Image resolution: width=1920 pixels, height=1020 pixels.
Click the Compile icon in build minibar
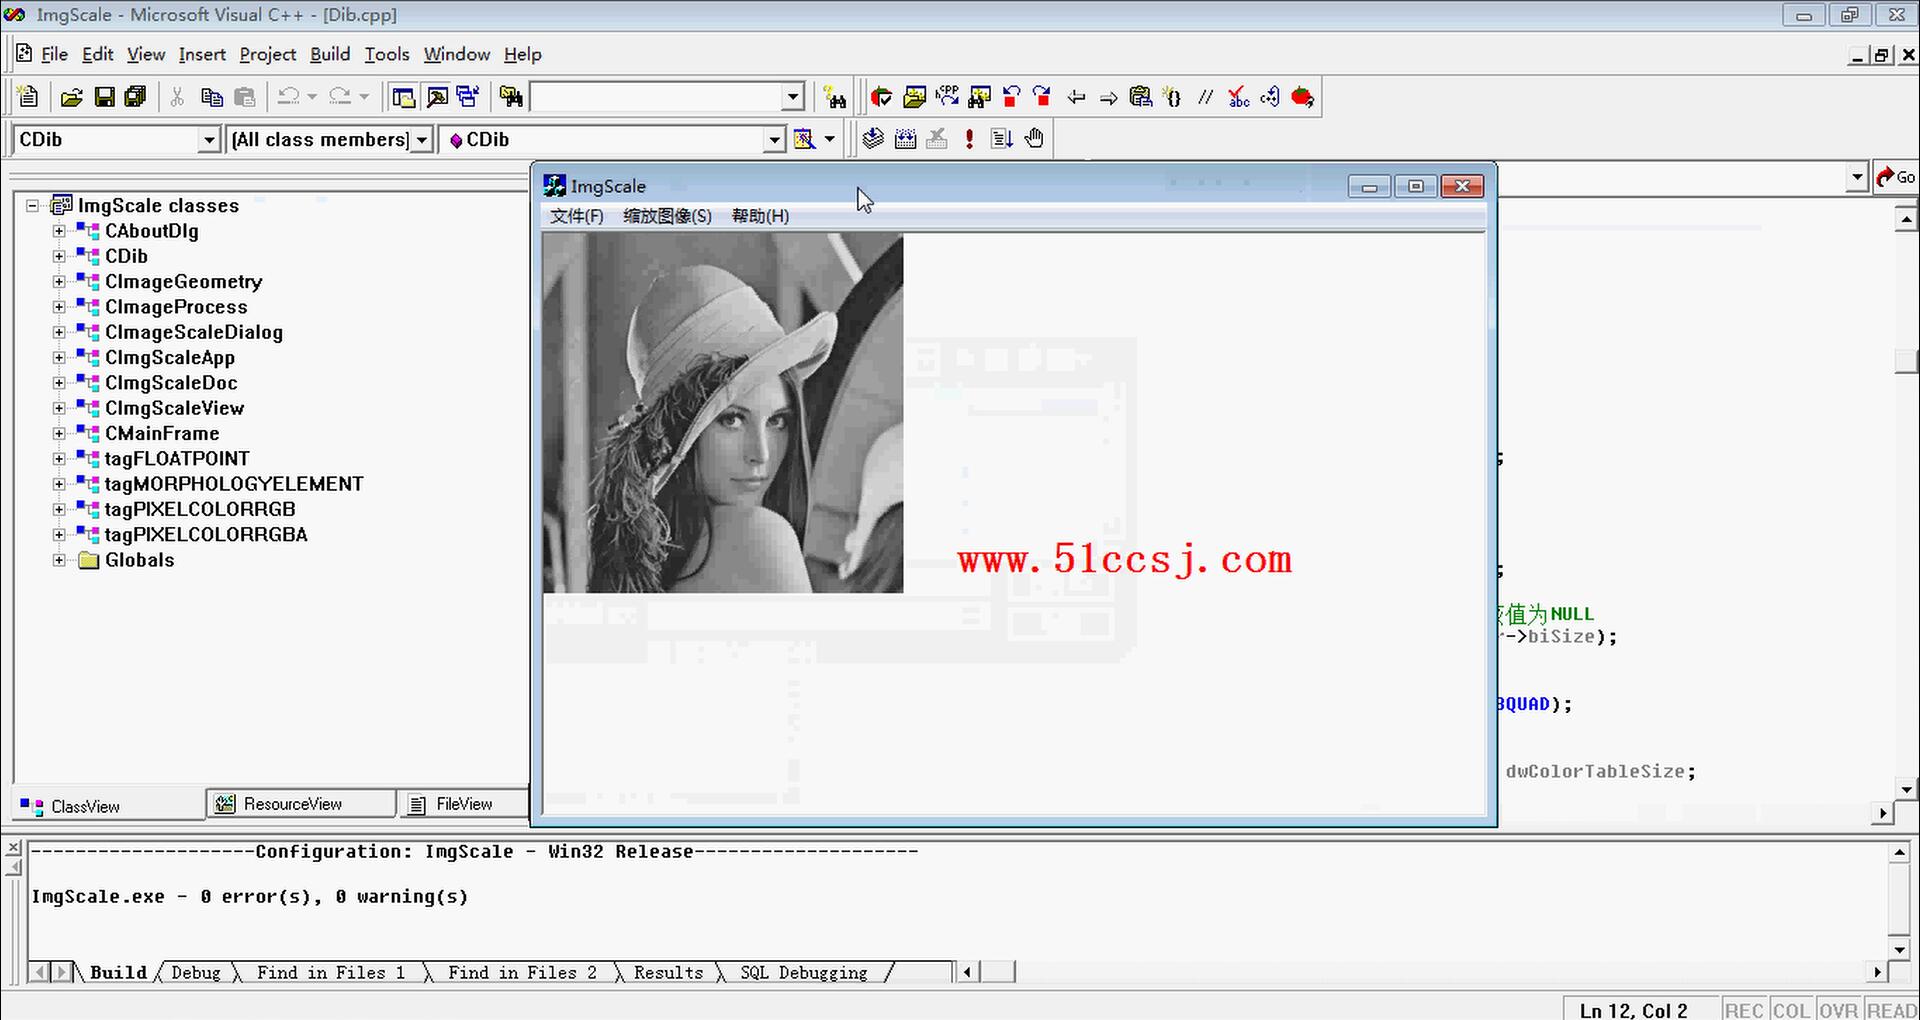click(x=873, y=139)
